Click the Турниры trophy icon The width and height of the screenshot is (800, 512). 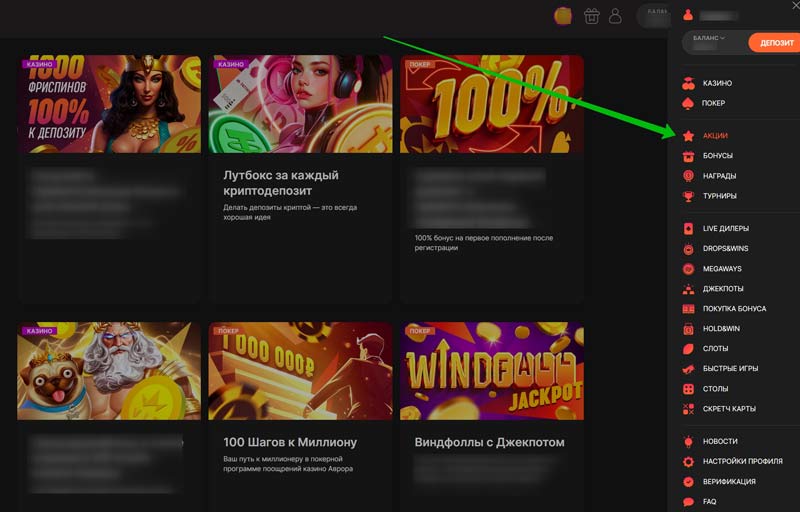688,196
